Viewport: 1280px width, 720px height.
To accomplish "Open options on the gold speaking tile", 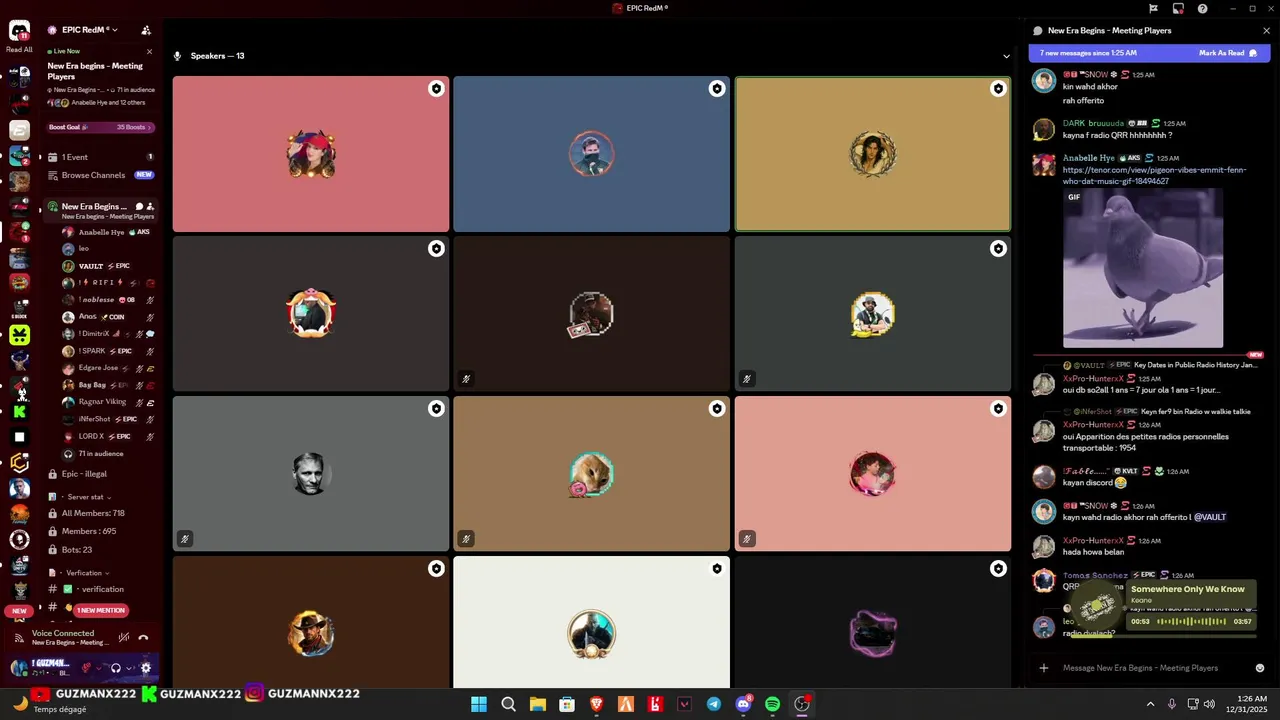I will [998, 89].
